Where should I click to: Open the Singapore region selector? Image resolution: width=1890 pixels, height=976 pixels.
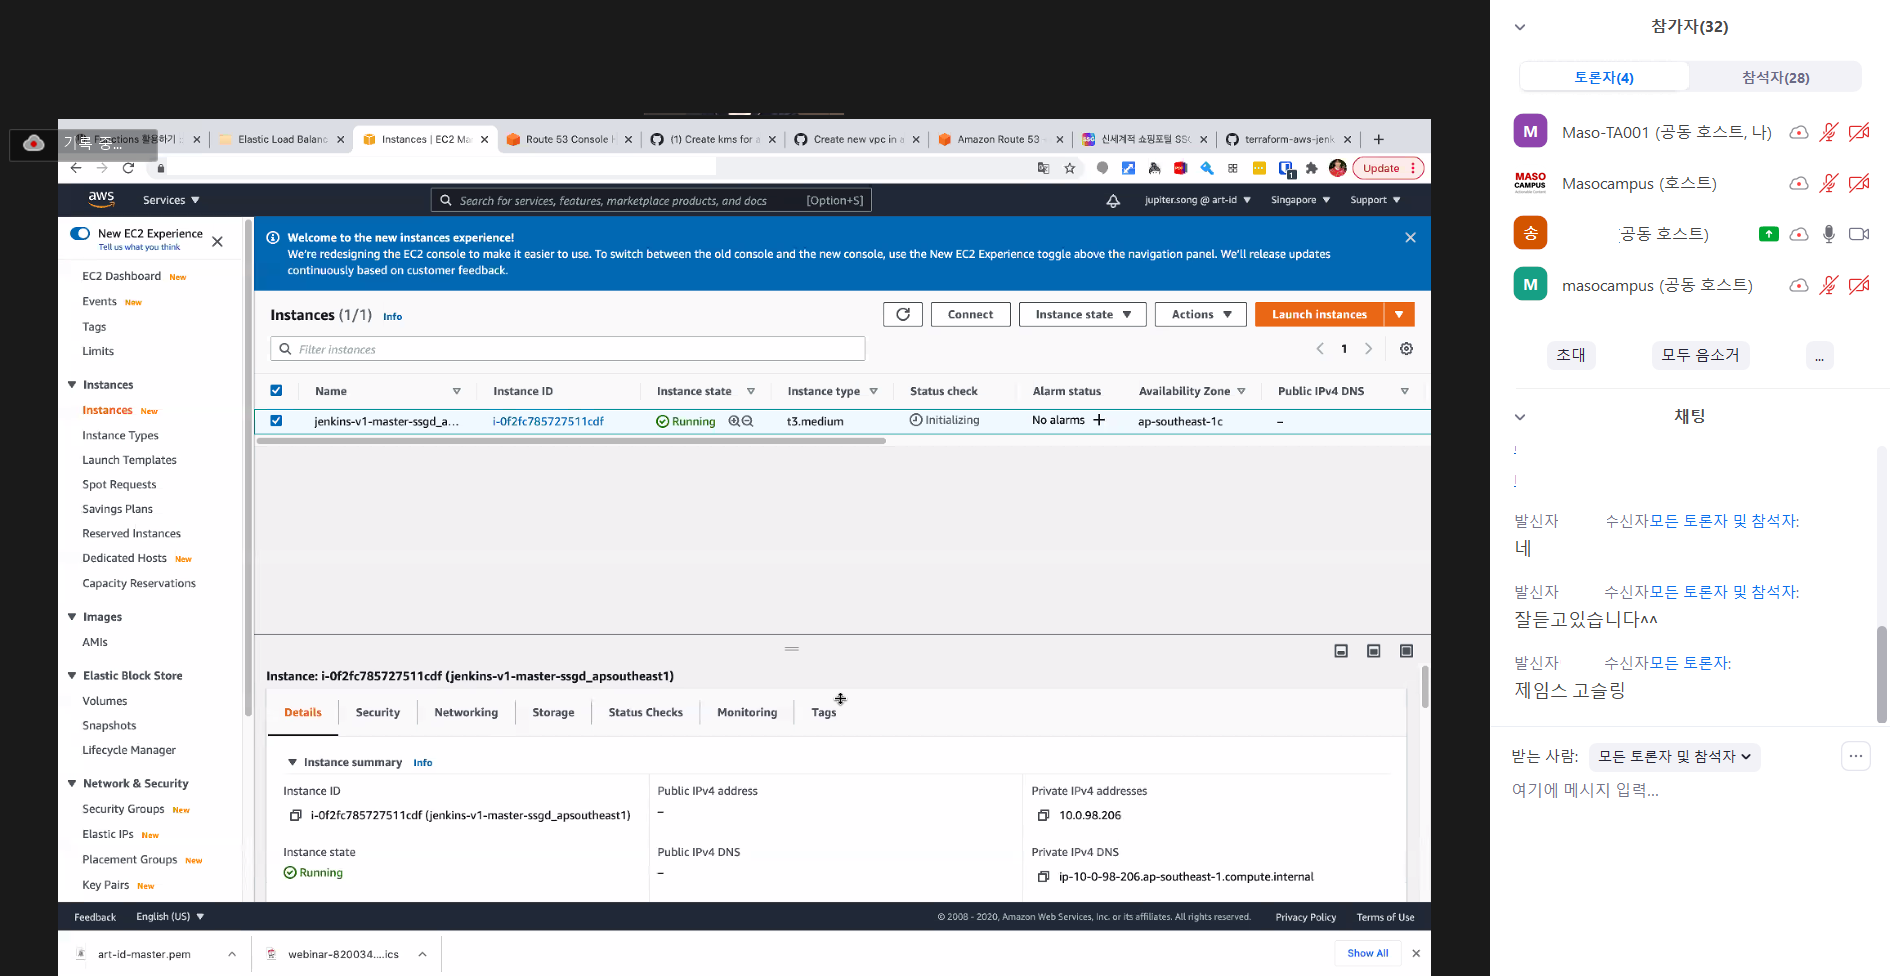click(1300, 200)
